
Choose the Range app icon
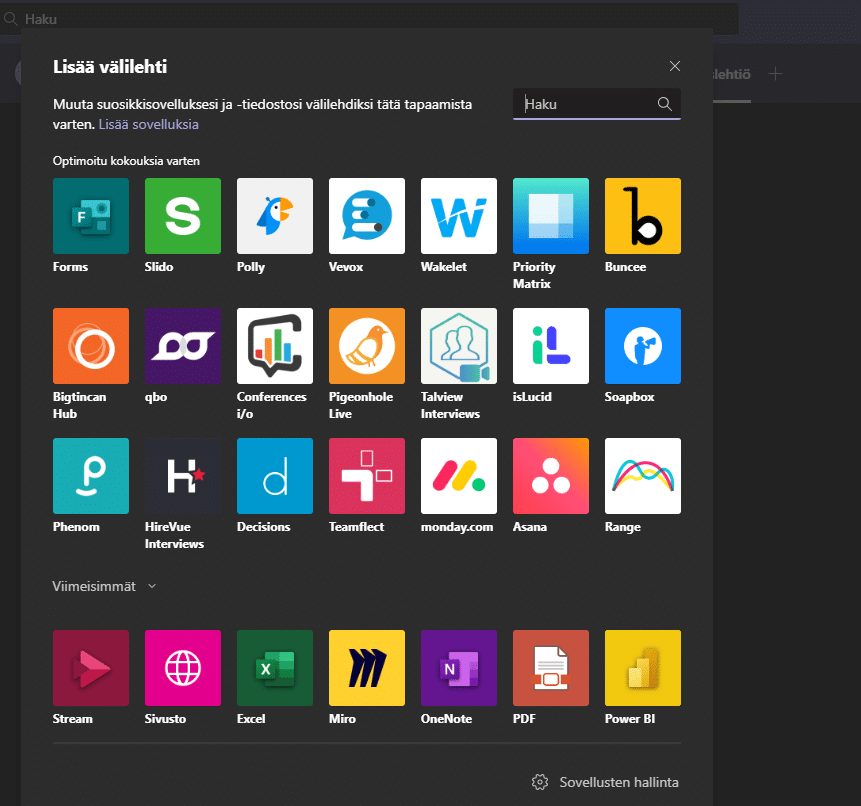pyautogui.click(x=642, y=476)
